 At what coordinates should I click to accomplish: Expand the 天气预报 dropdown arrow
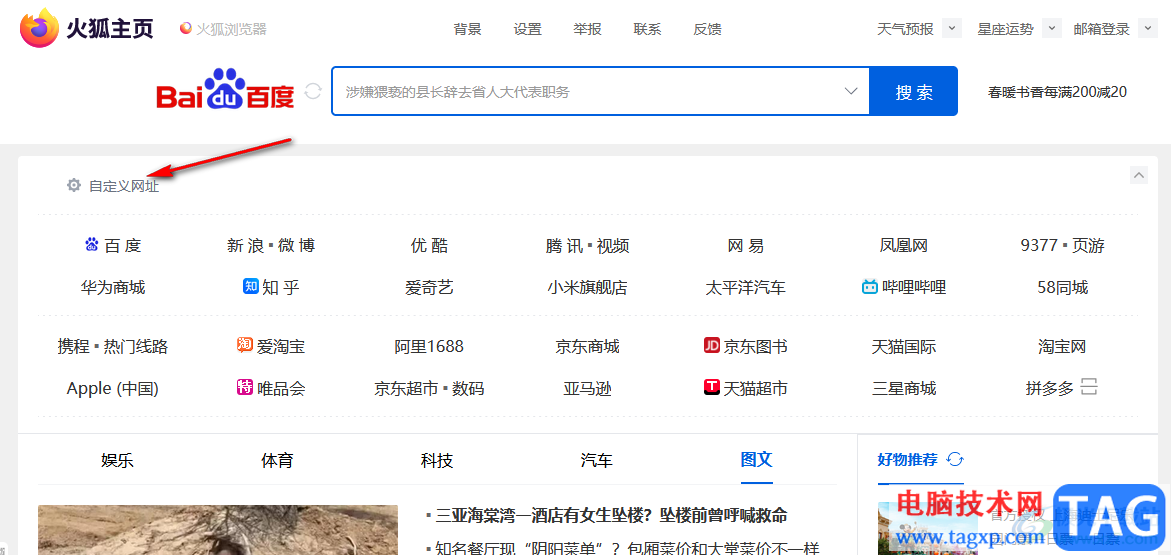click(x=951, y=28)
